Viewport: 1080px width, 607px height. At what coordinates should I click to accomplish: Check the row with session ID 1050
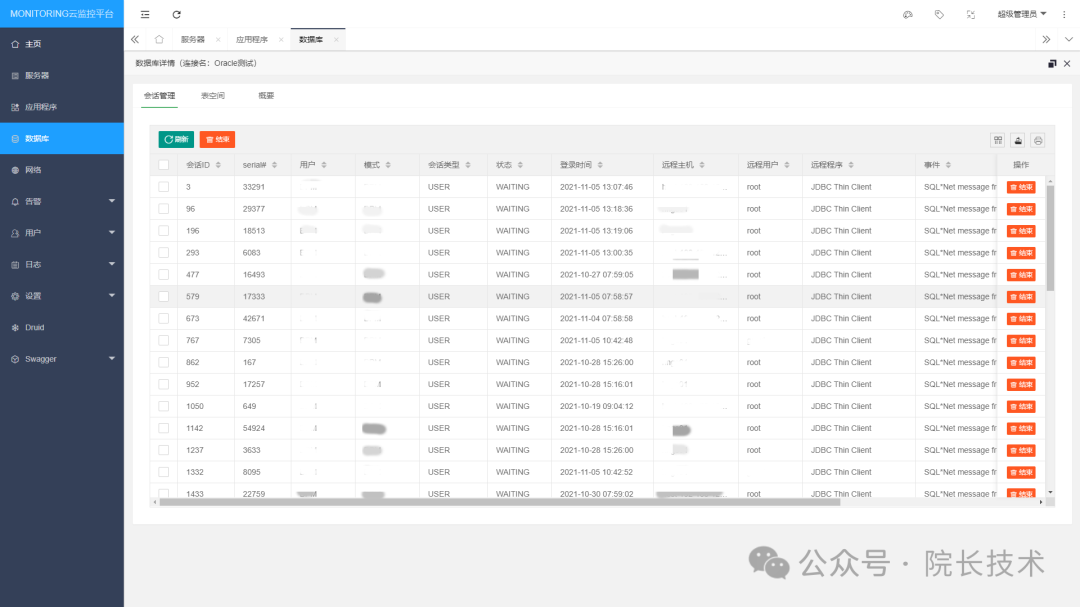163,406
